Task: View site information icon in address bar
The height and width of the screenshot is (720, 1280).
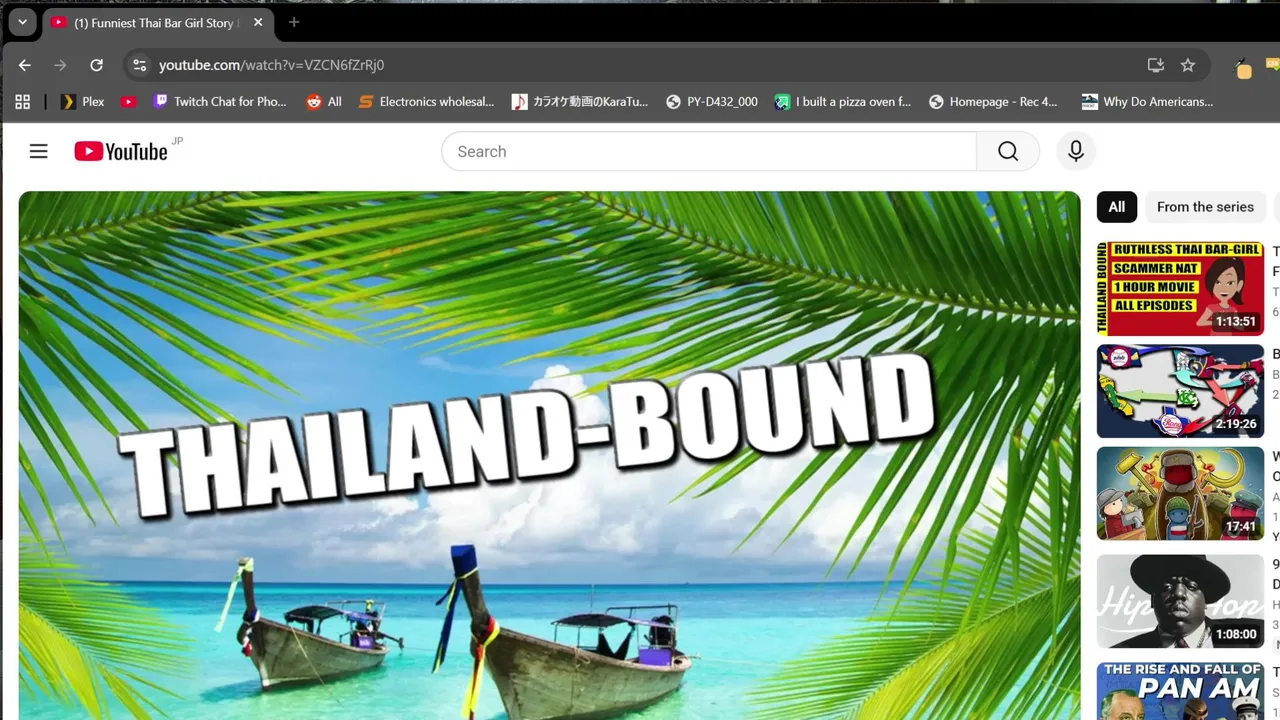Action: 139,65
